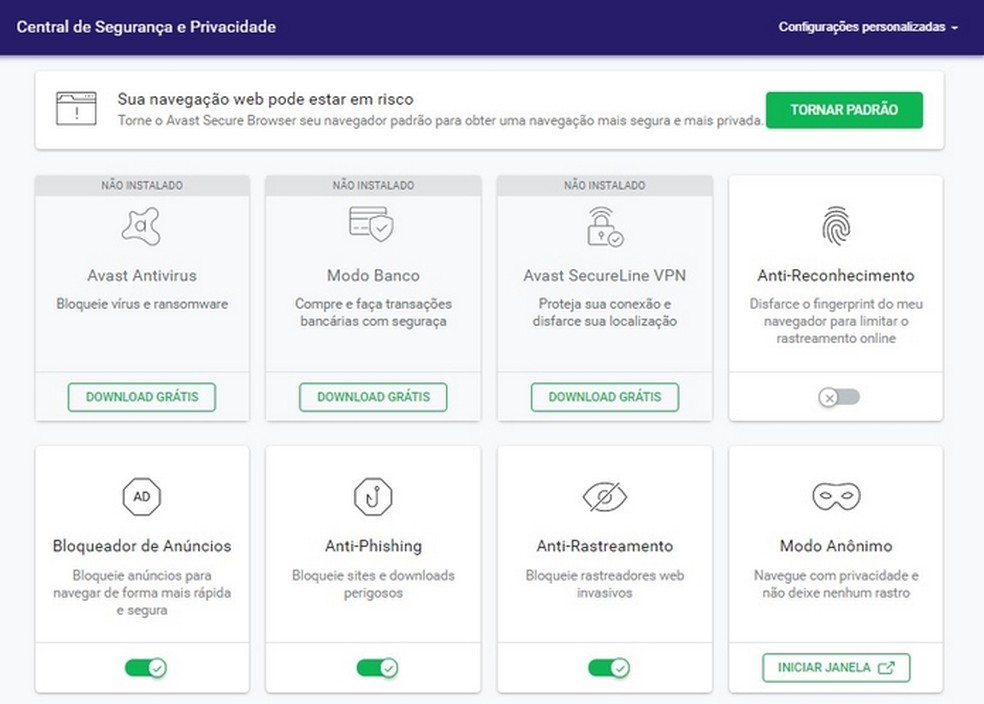Disable the Bloqueador de Anúncios toggle
984x704 pixels.
click(145, 667)
